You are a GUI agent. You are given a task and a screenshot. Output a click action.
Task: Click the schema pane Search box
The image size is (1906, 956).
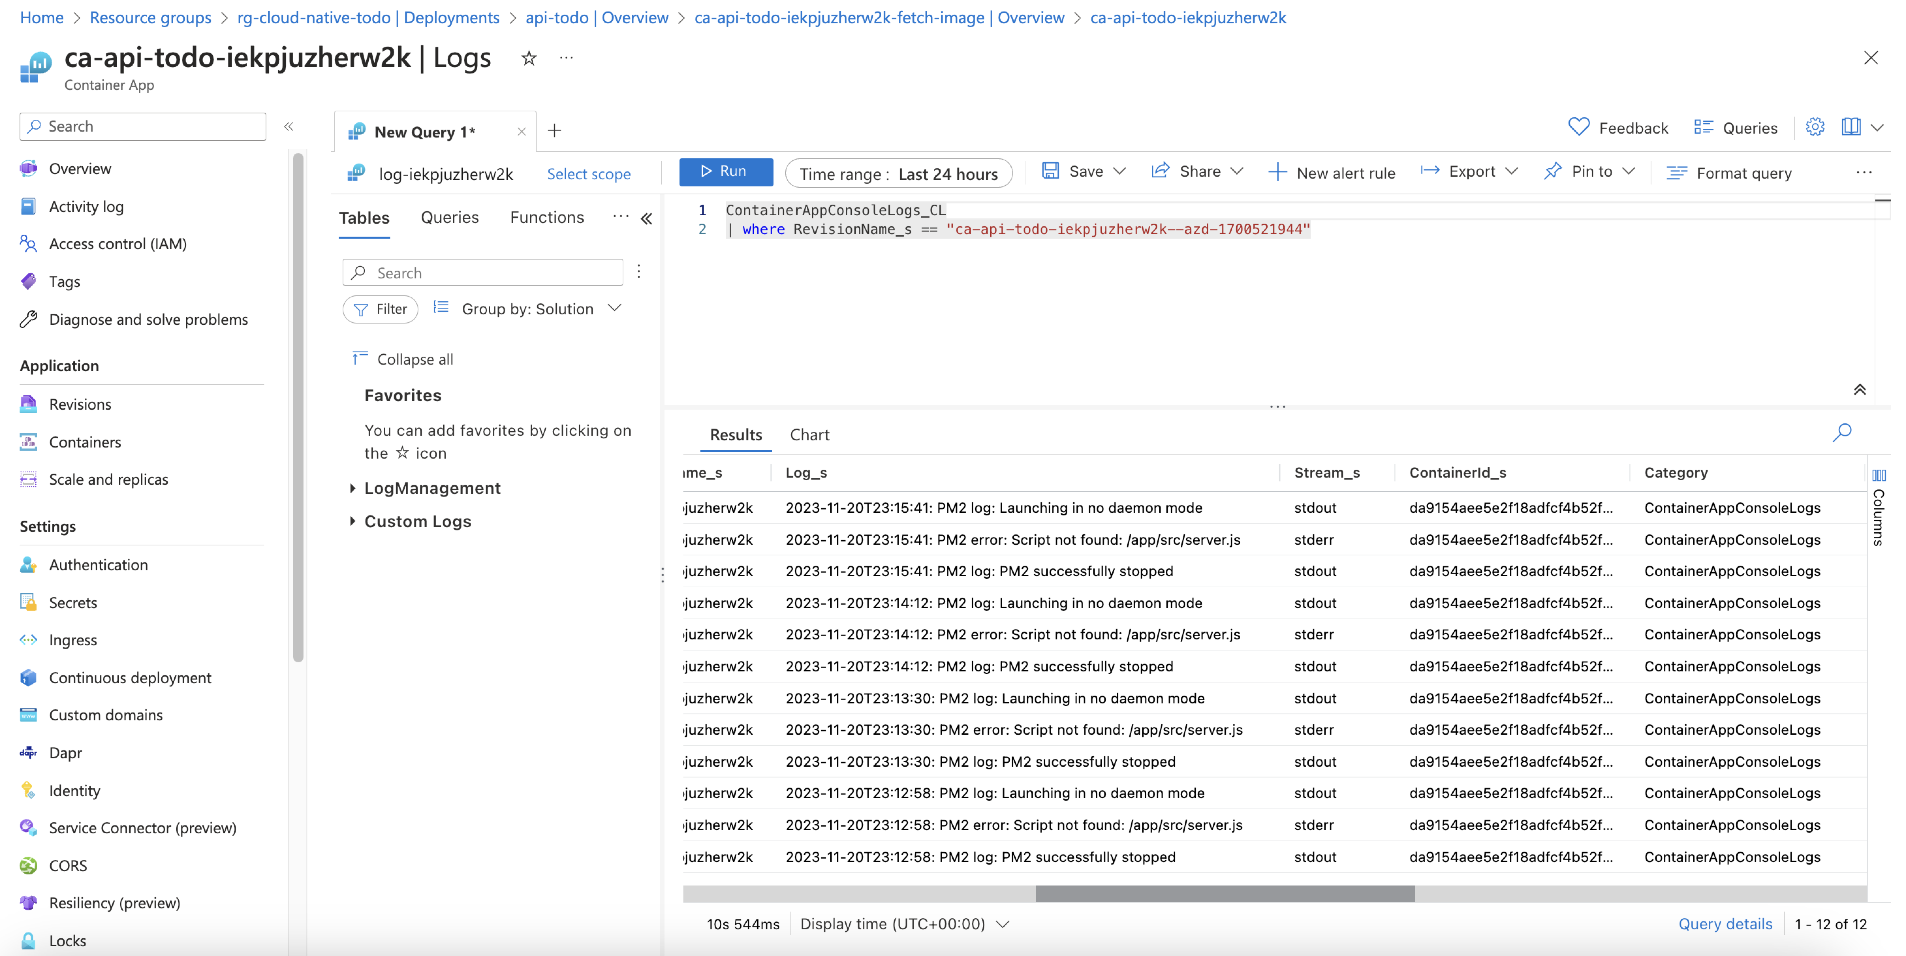pos(483,273)
